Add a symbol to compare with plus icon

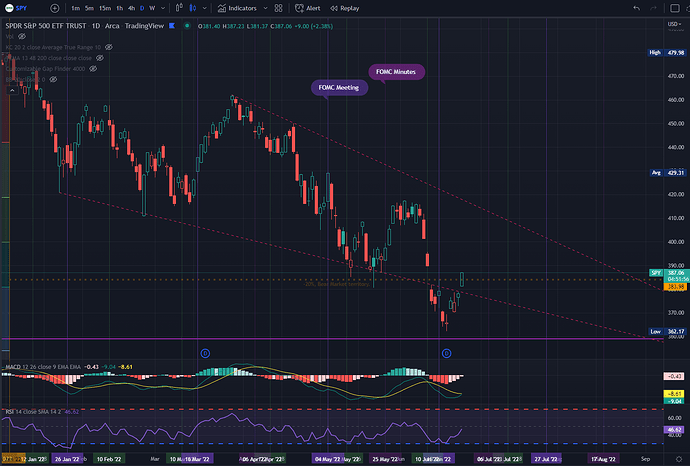[55, 8]
